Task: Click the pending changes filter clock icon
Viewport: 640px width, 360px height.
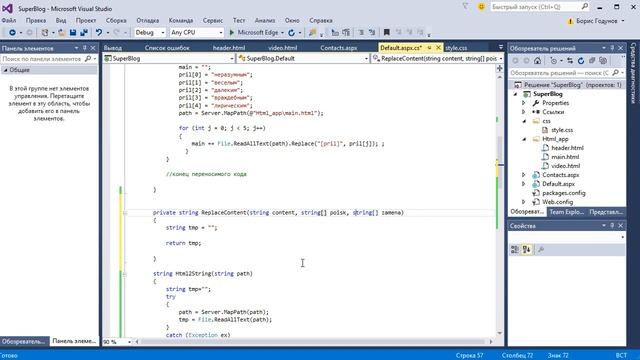Action: pyautogui.click(x=553, y=61)
